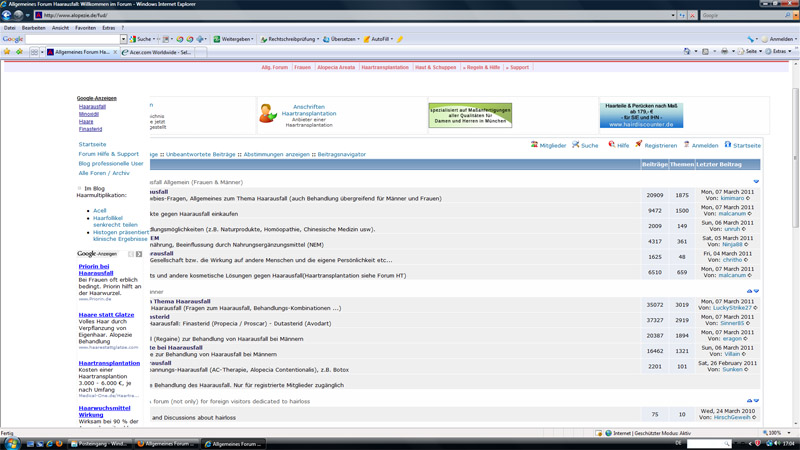Click the browser address bar
Viewport: 800px width, 450px height.
coord(350,15)
